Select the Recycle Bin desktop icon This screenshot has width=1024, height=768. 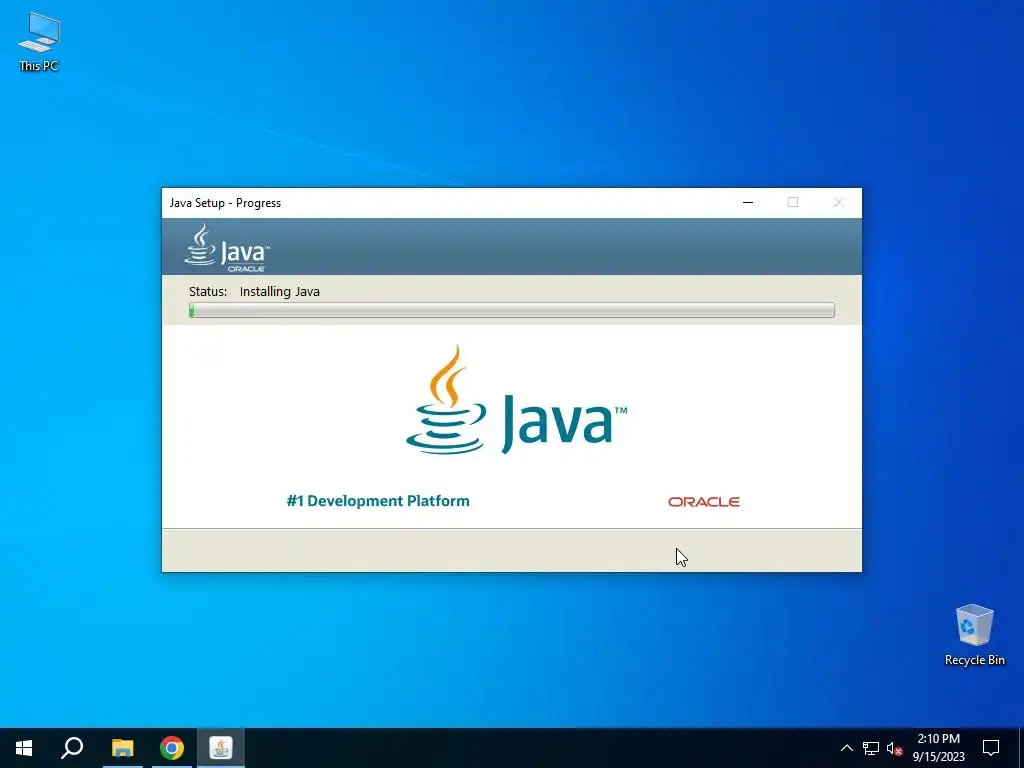[974, 635]
